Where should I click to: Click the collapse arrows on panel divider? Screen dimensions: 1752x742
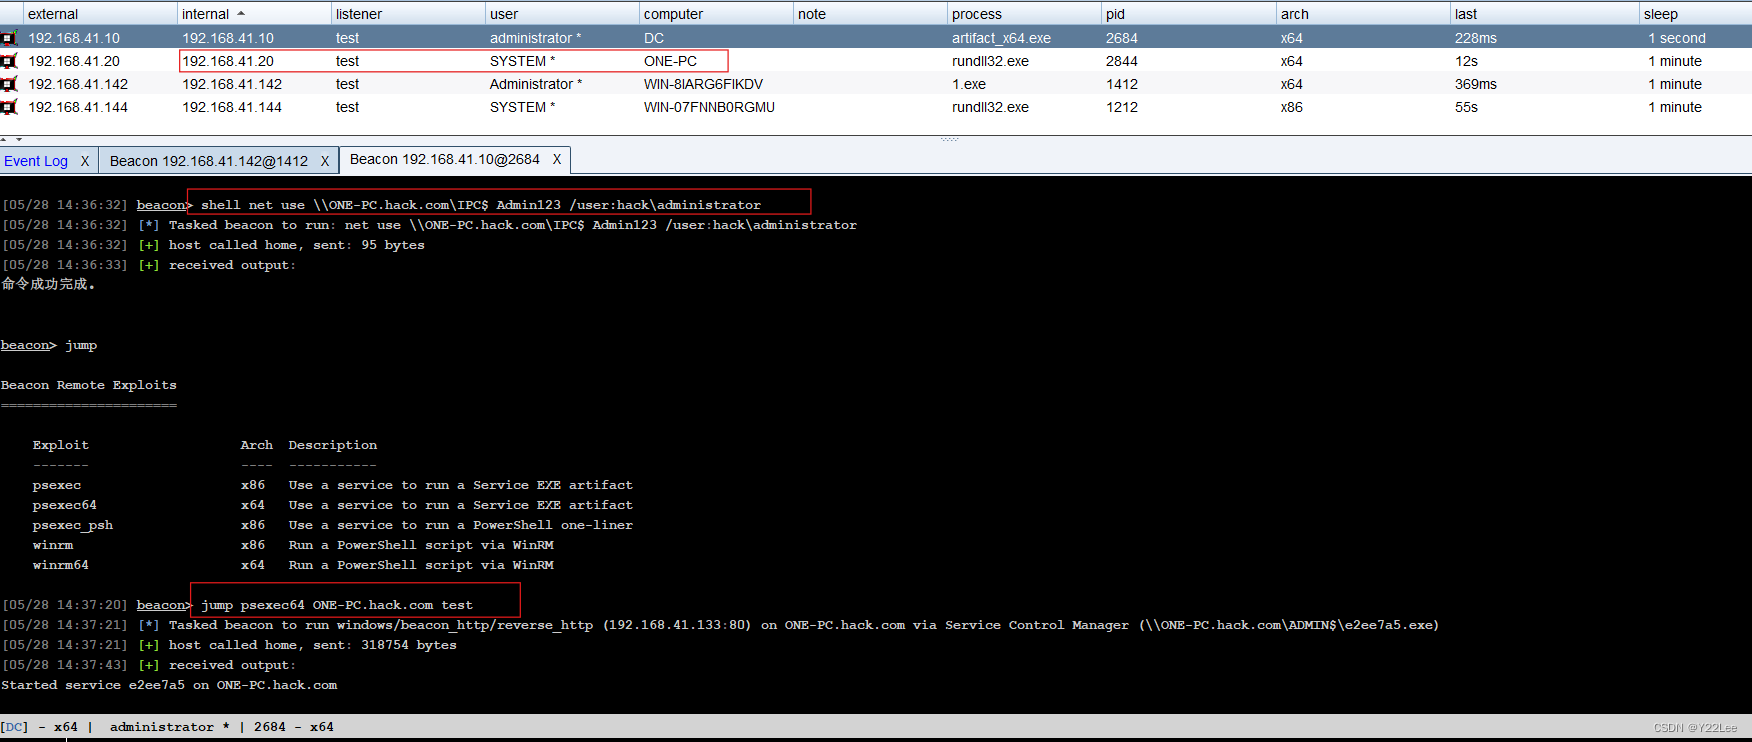point(11,140)
